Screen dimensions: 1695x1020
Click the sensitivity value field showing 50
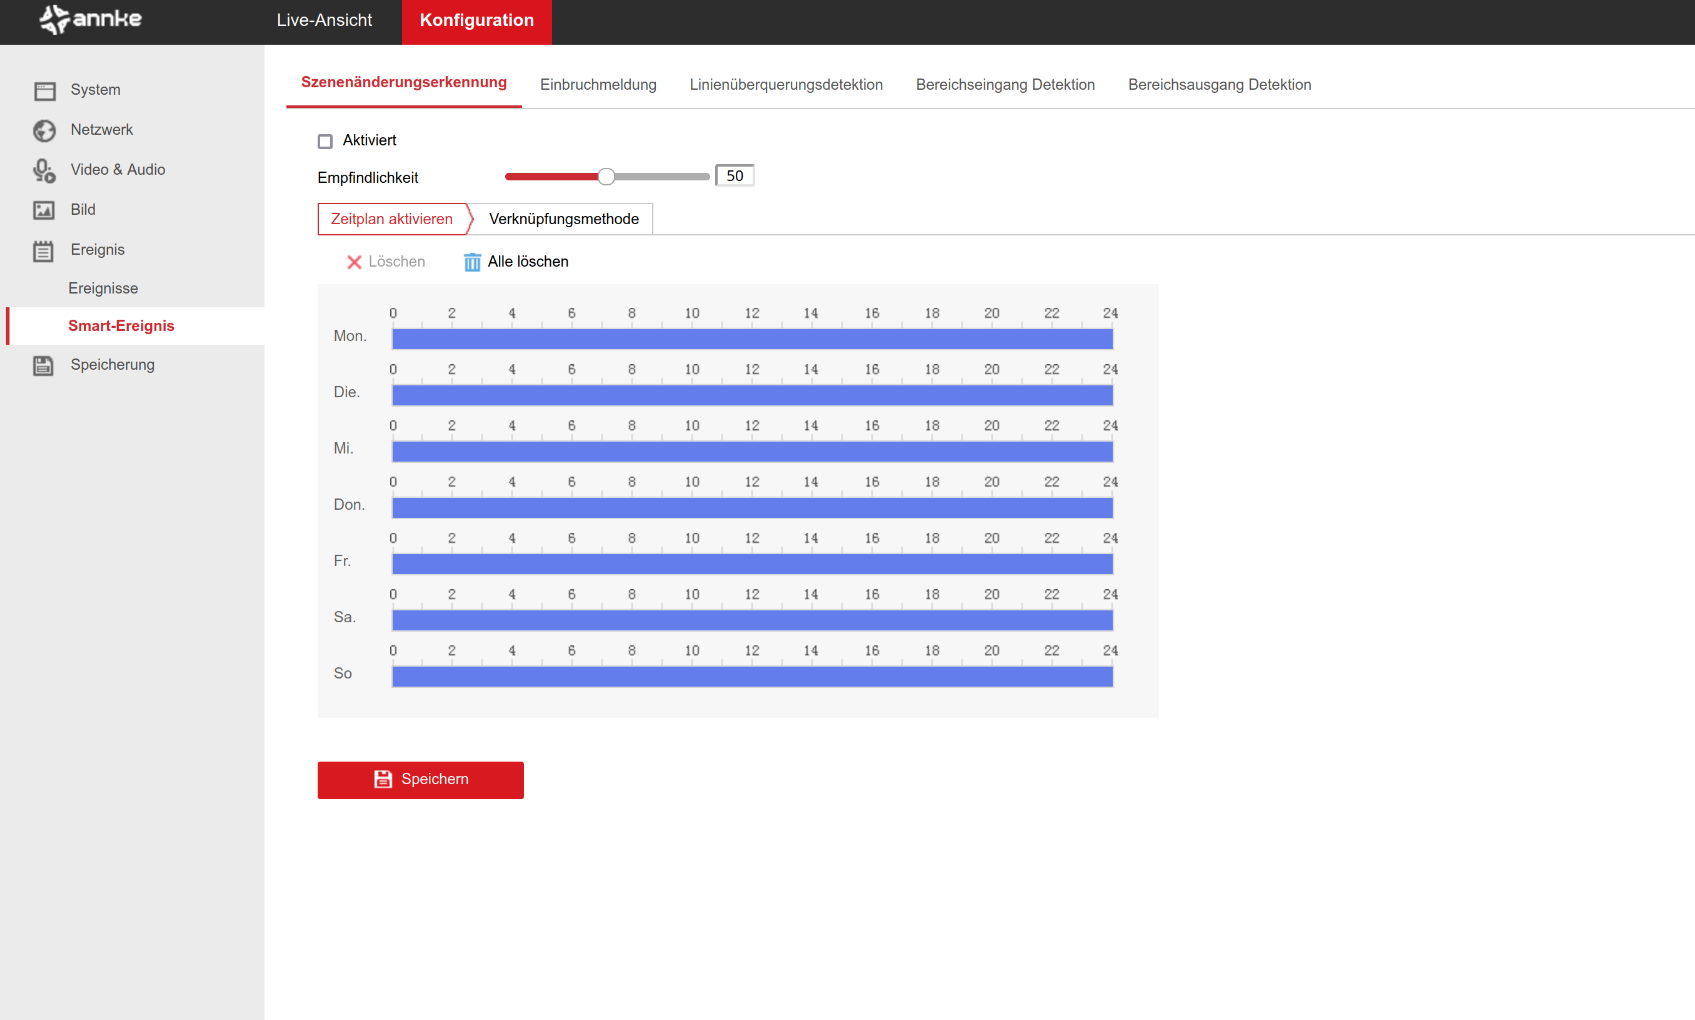coord(735,176)
